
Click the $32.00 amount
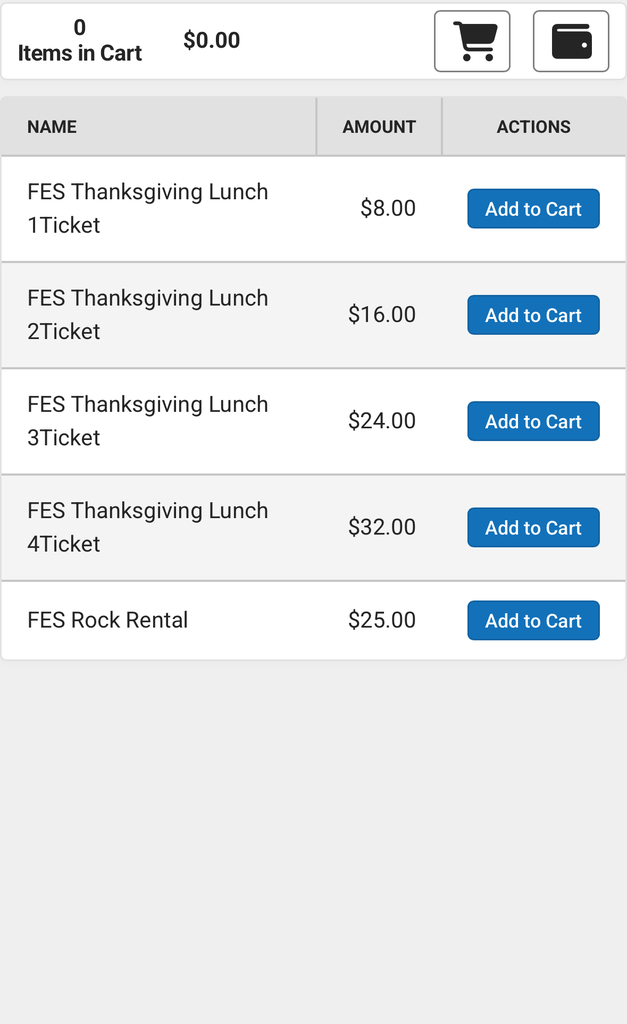pos(382,527)
